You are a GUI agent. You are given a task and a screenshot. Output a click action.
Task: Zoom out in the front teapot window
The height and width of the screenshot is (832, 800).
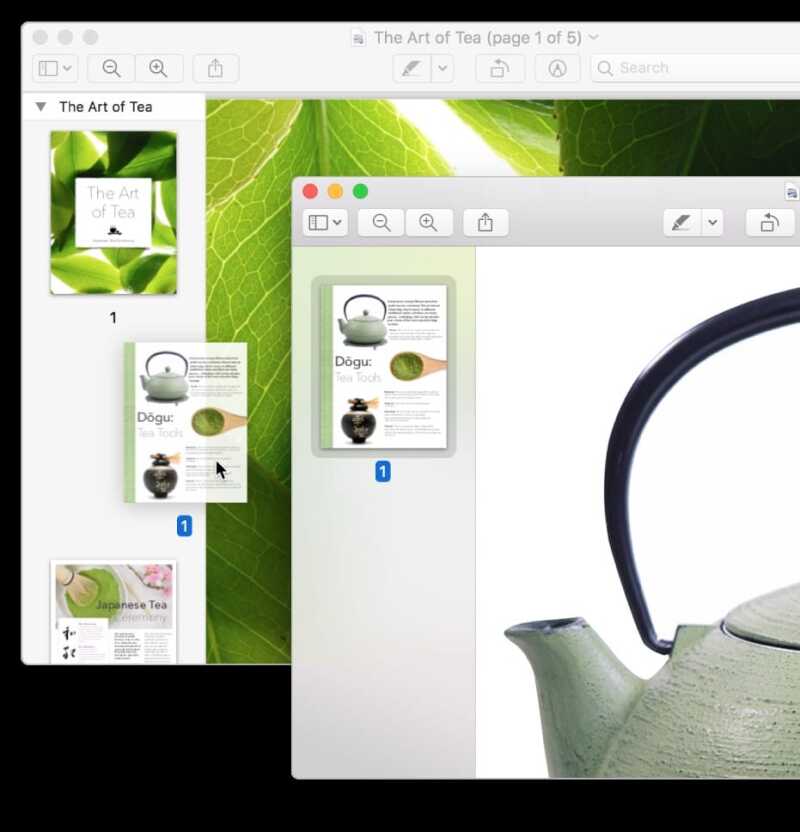pyautogui.click(x=381, y=223)
